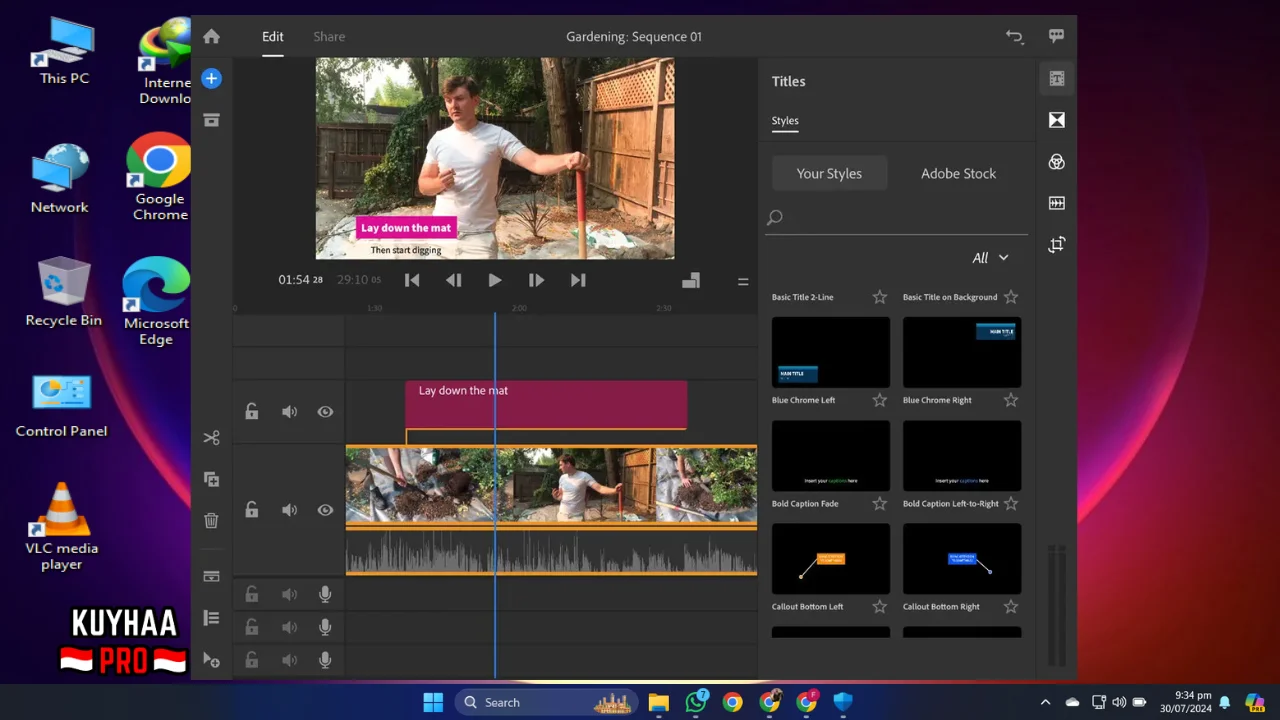Open Windows Start menu
1280x720 pixels.
click(433, 702)
